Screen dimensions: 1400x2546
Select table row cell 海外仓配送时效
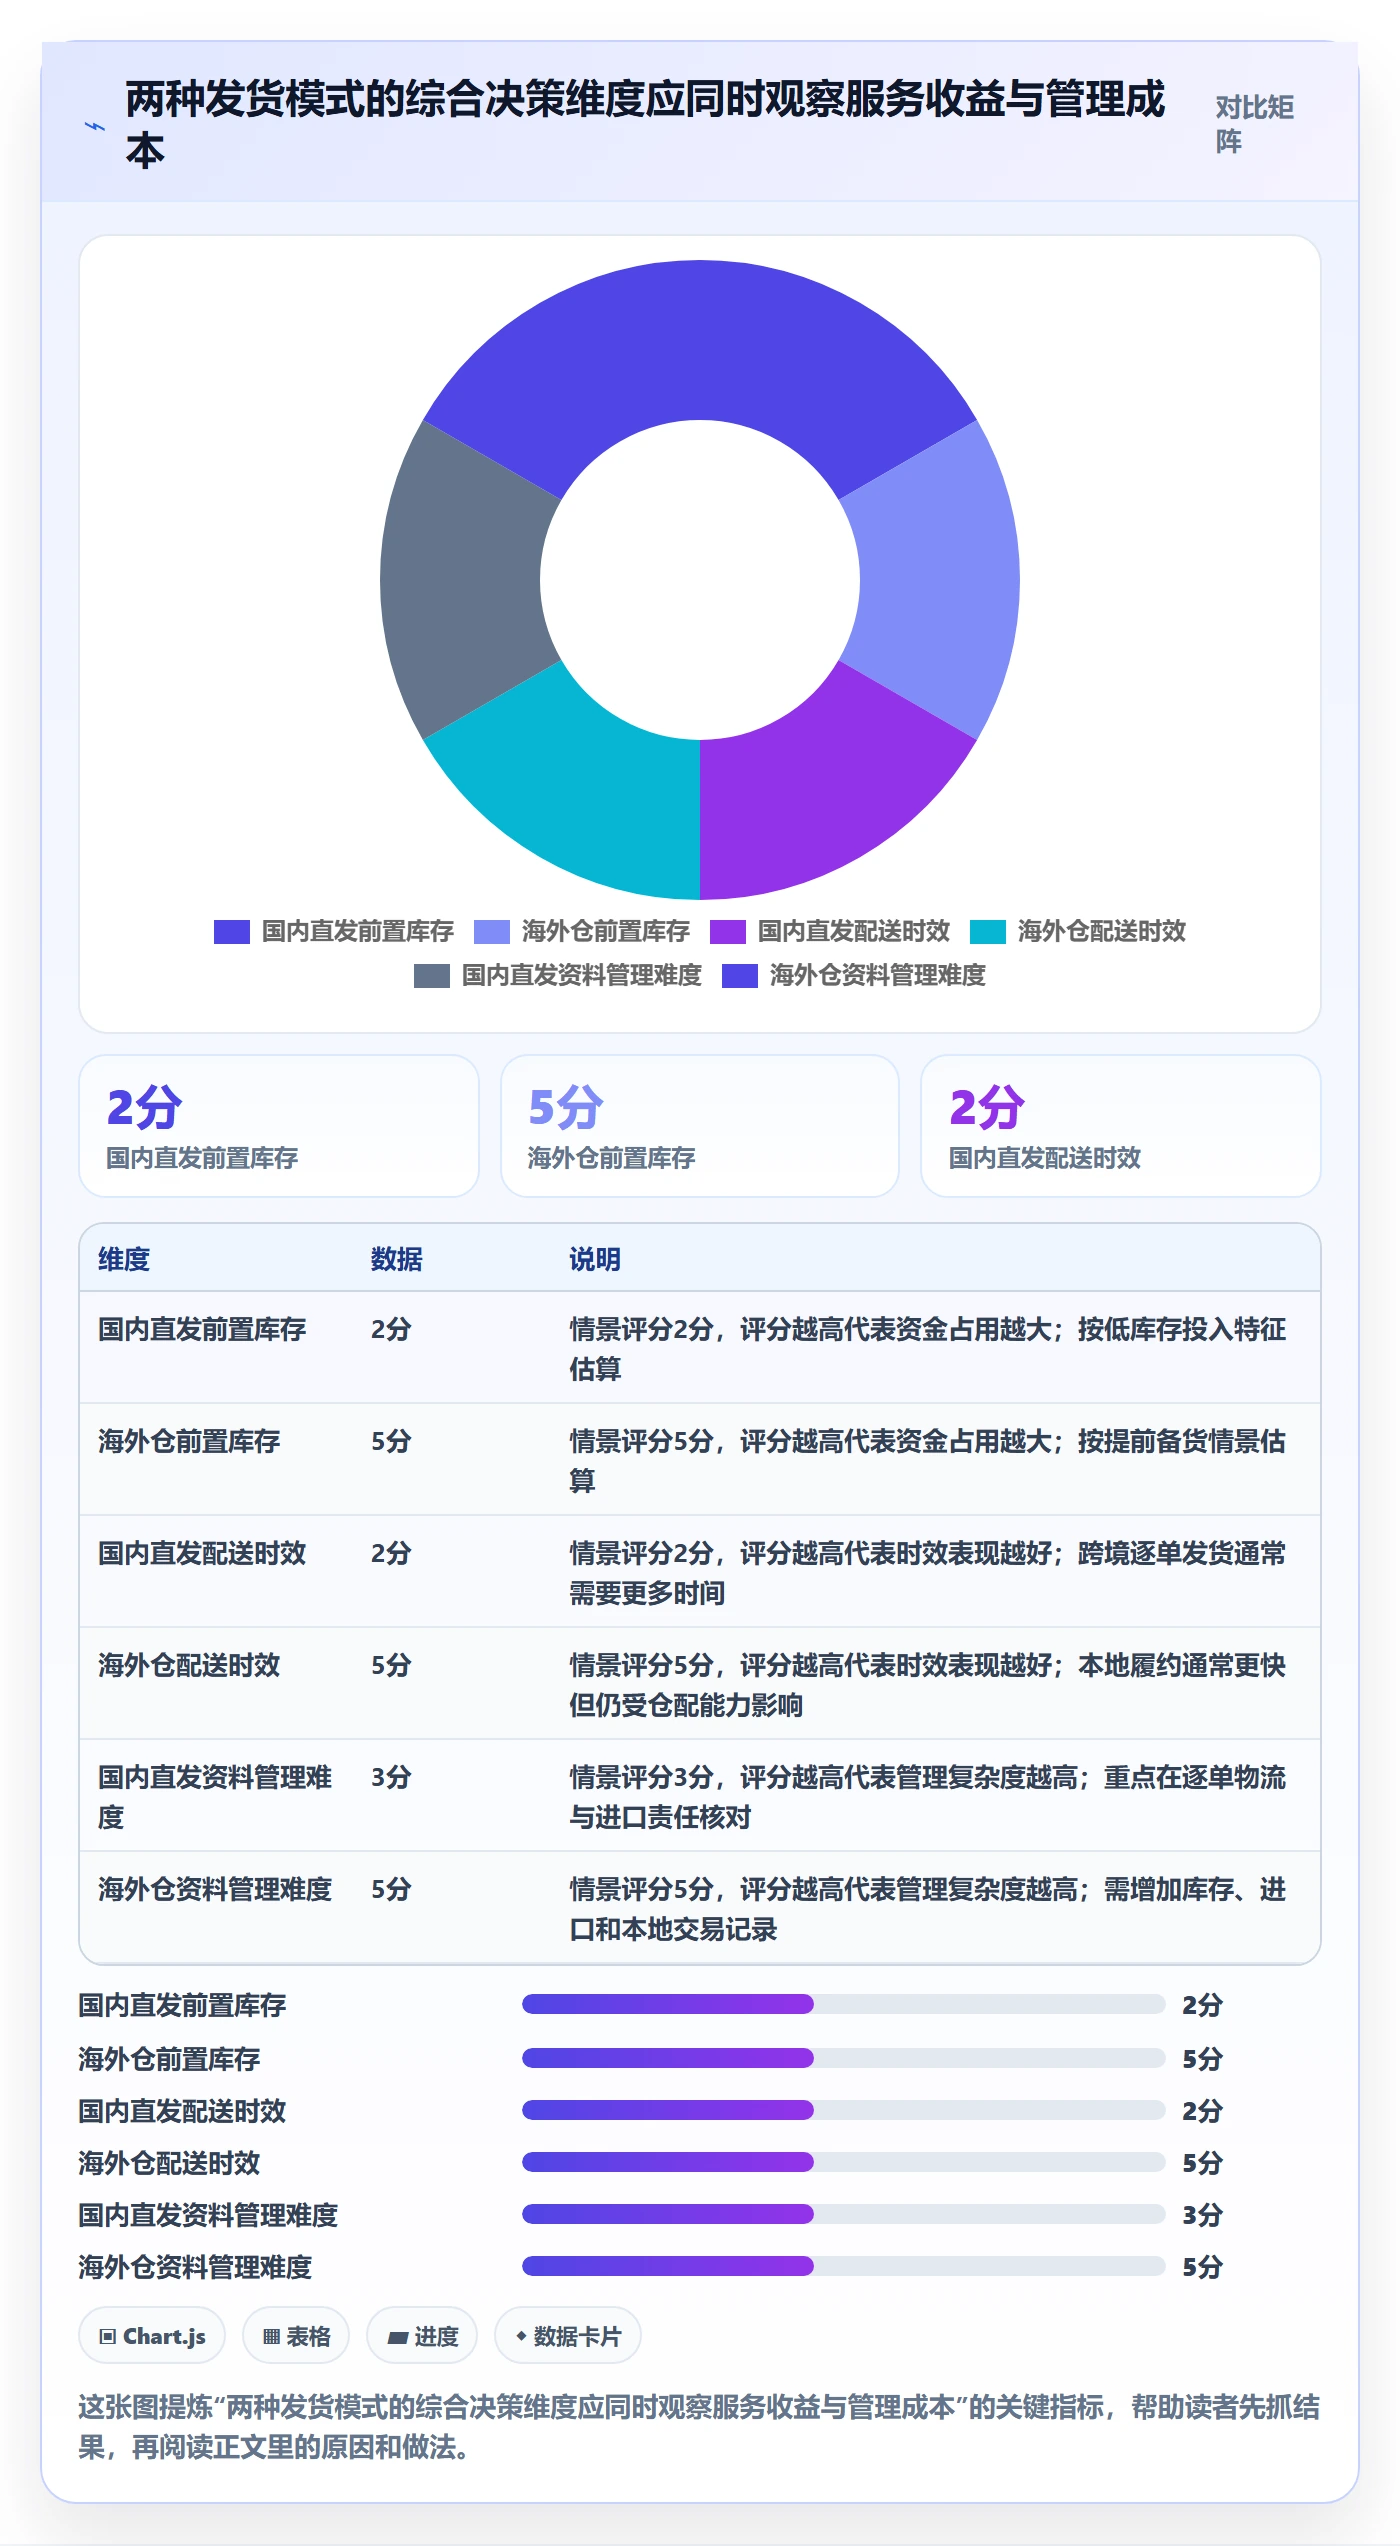[189, 1665]
